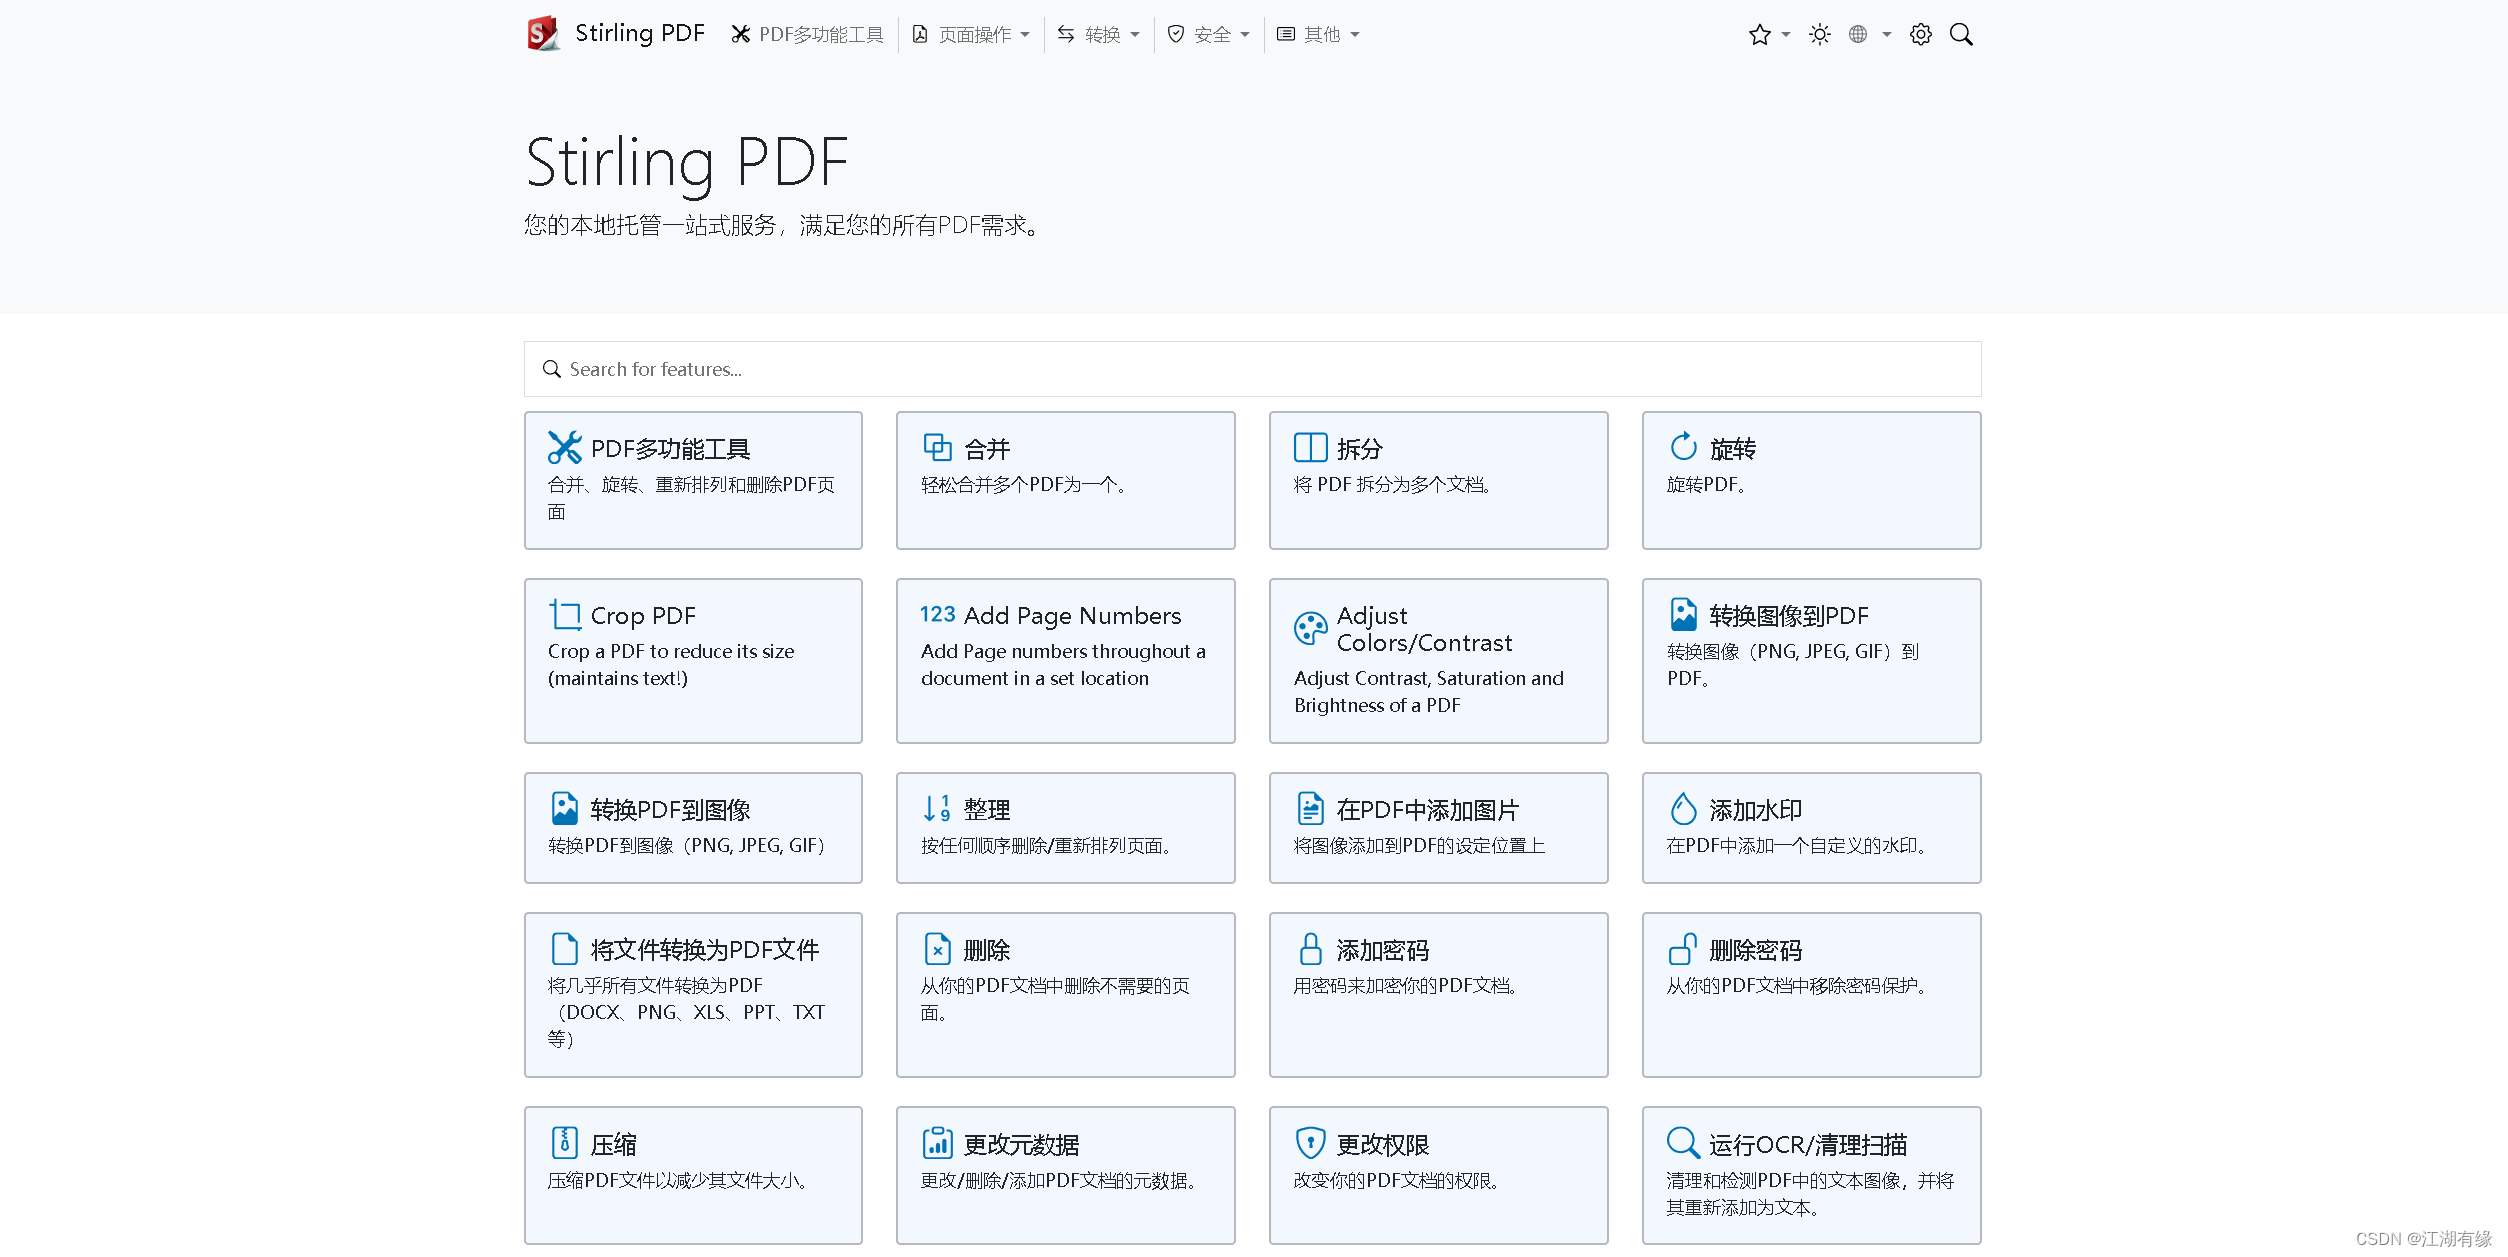Click '用密码来加密你的PDF文档。' description
Viewport: 2508px width, 1257px height.
coord(1407,986)
